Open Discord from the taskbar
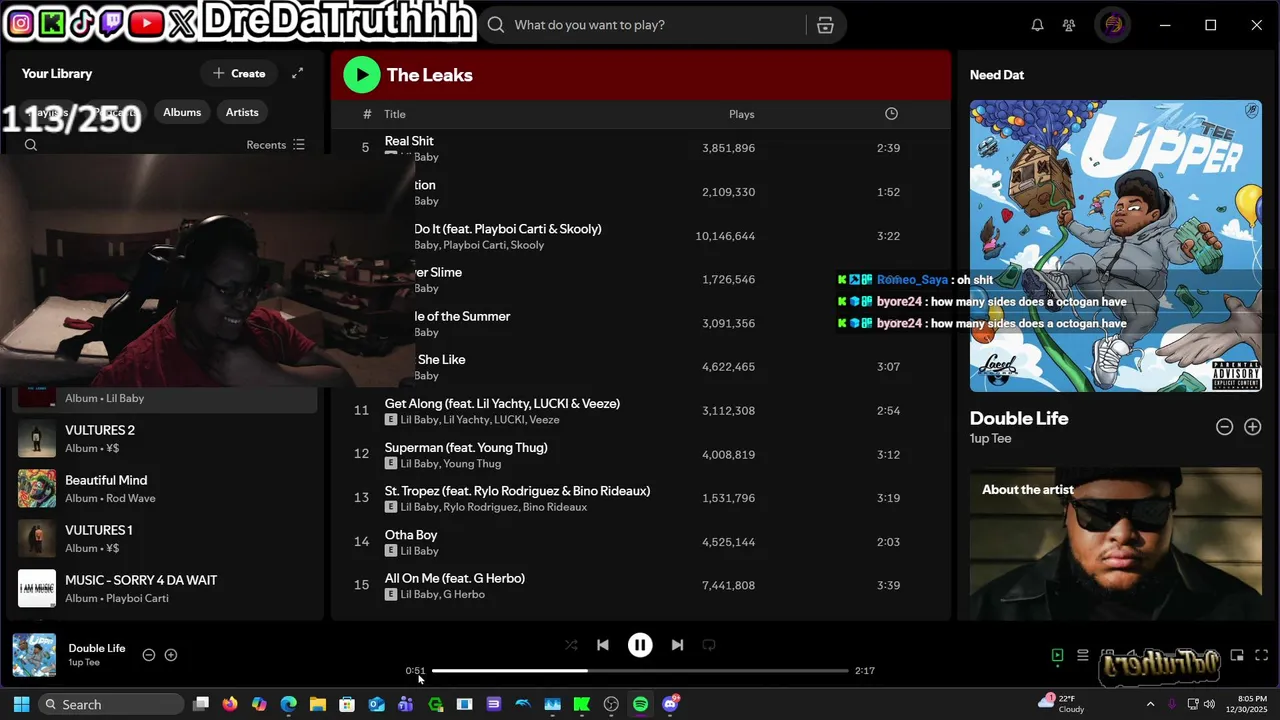 click(670, 704)
